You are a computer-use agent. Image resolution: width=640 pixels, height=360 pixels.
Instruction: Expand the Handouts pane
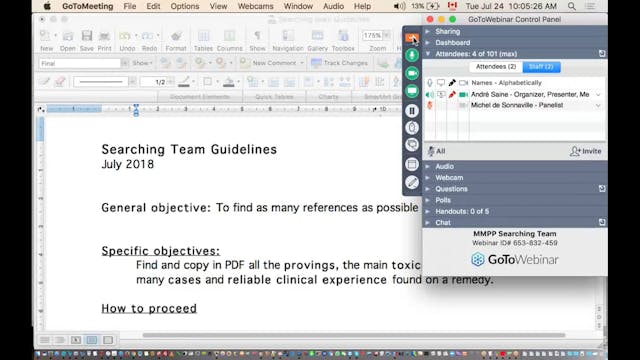coord(428,211)
